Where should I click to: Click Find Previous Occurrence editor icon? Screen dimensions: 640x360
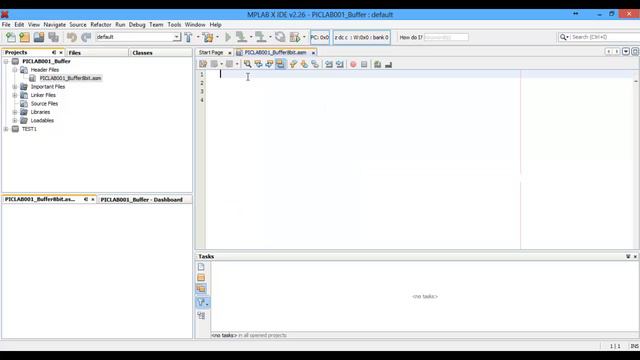258,64
